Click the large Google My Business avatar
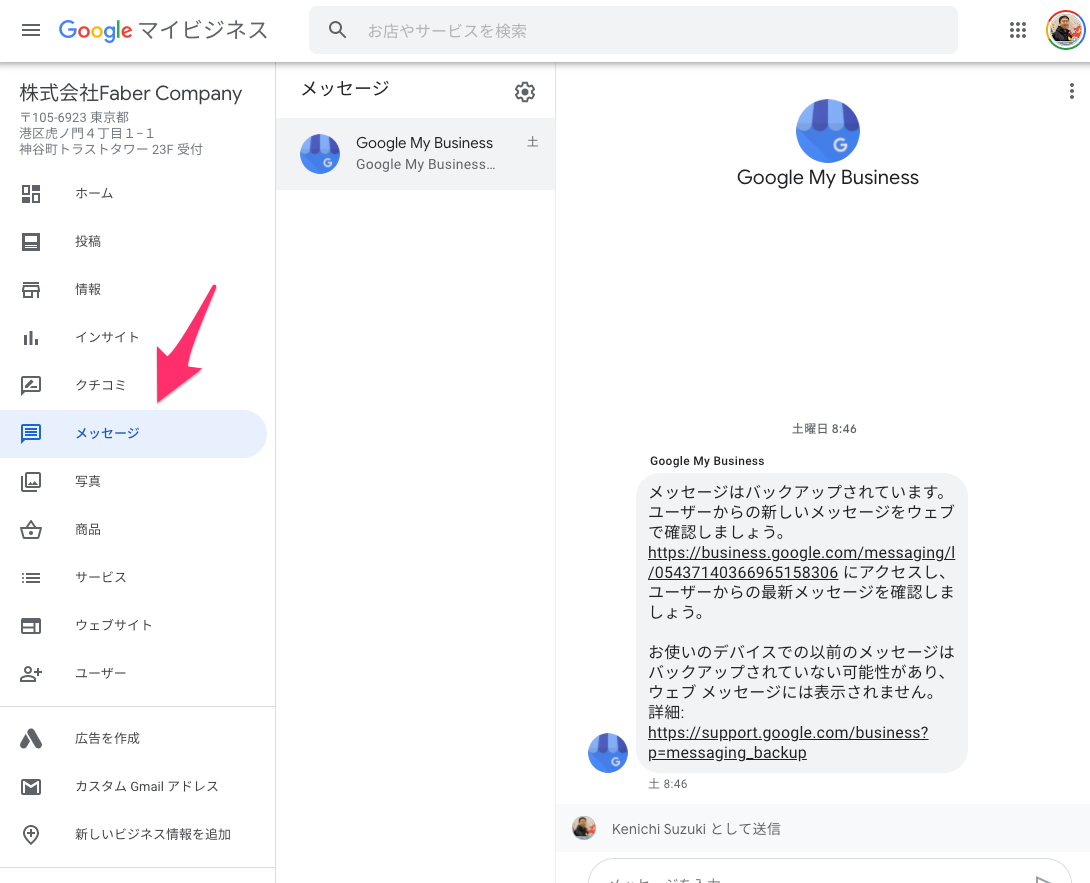Viewport: 1090px width, 883px height. [x=827, y=131]
